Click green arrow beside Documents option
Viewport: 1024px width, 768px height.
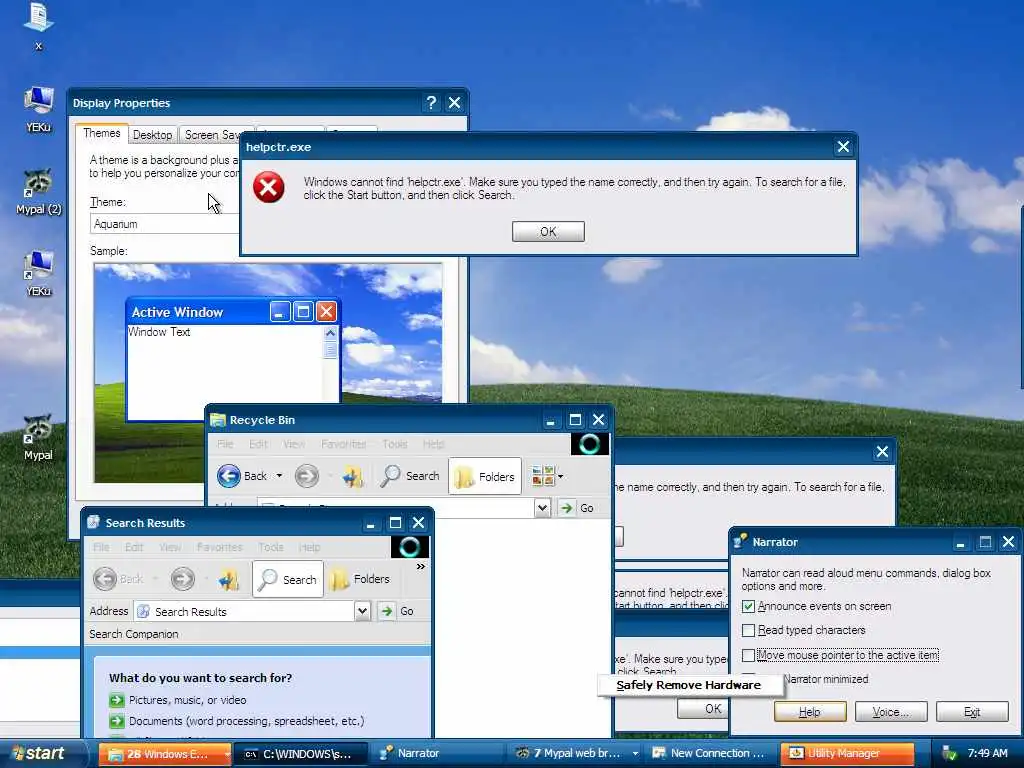click(117, 722)
